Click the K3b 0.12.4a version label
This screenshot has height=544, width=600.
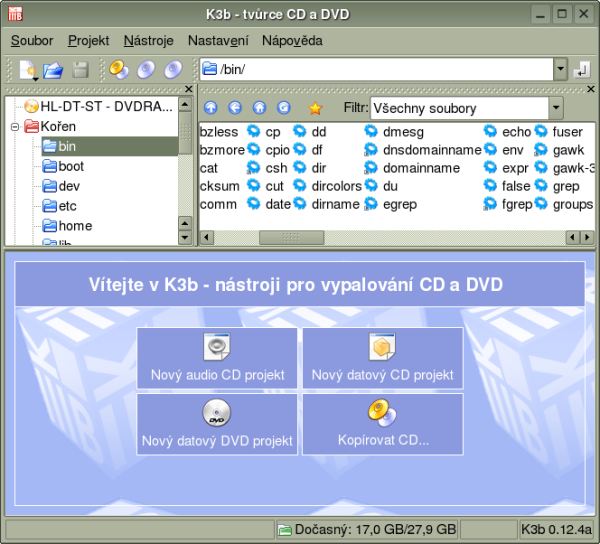click(x=556, y=530)
